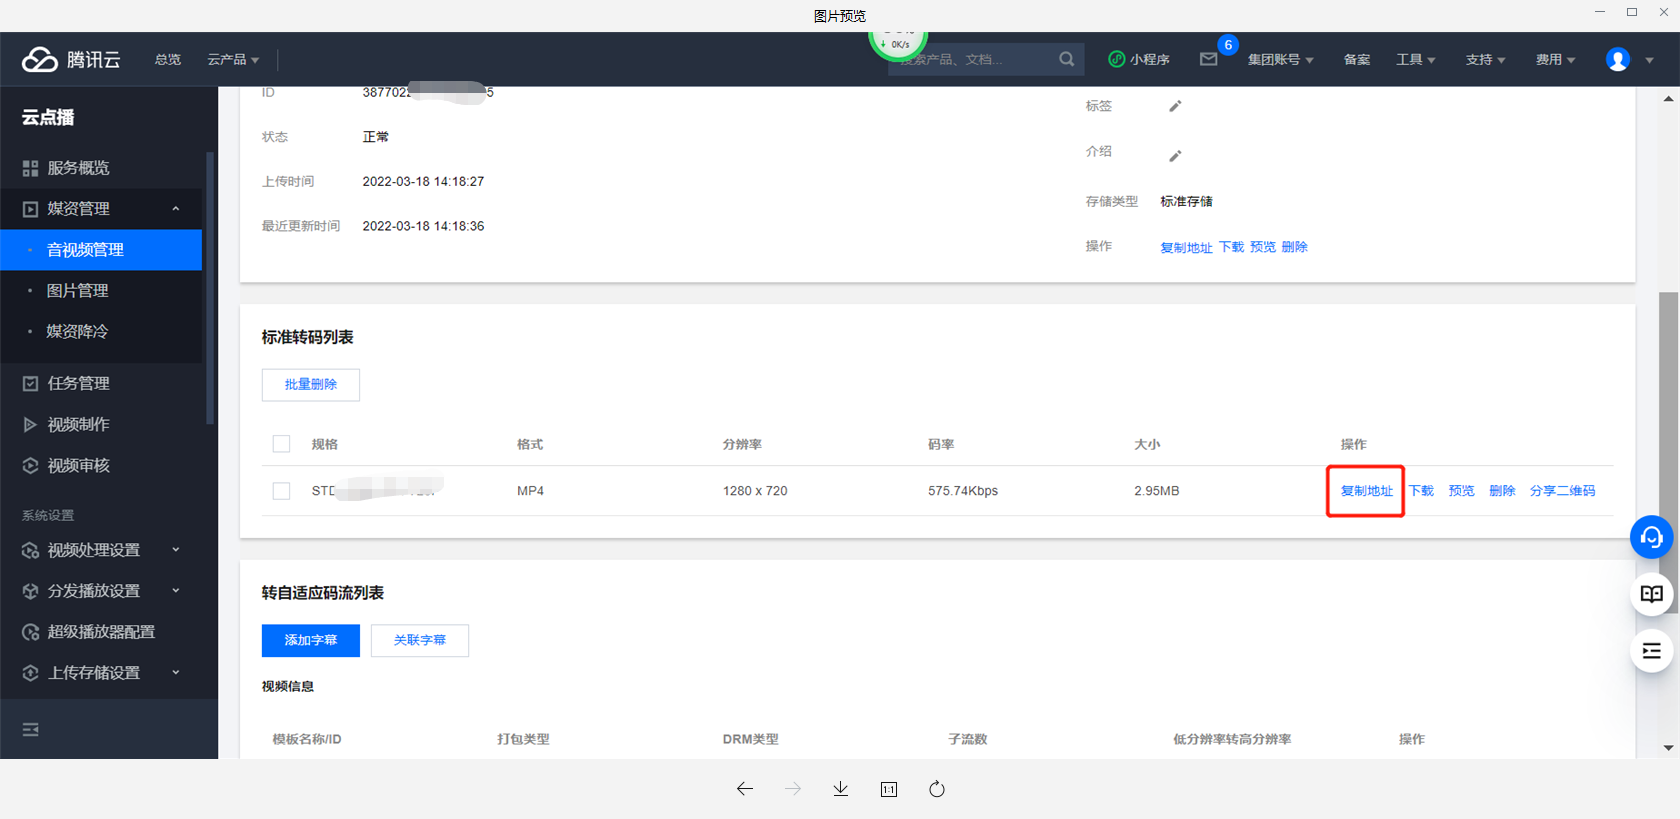Click 复制地址 in the transcode row
The width and height of the screenshot is (1680, 819).
click(x=1366, y=491)
